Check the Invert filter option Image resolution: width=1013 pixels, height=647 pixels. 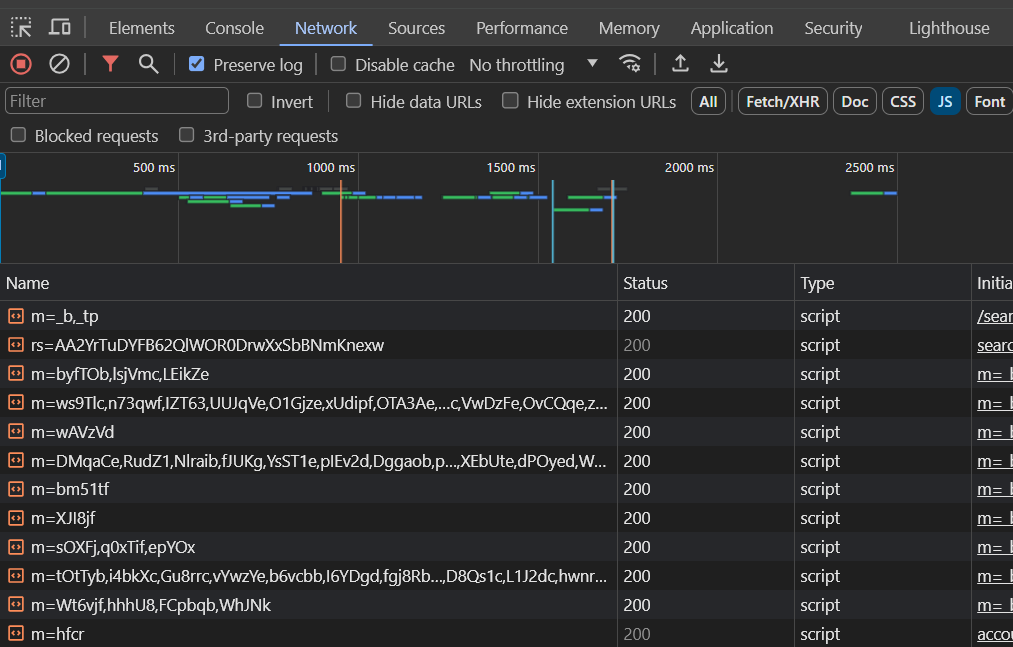coord(254,101)
